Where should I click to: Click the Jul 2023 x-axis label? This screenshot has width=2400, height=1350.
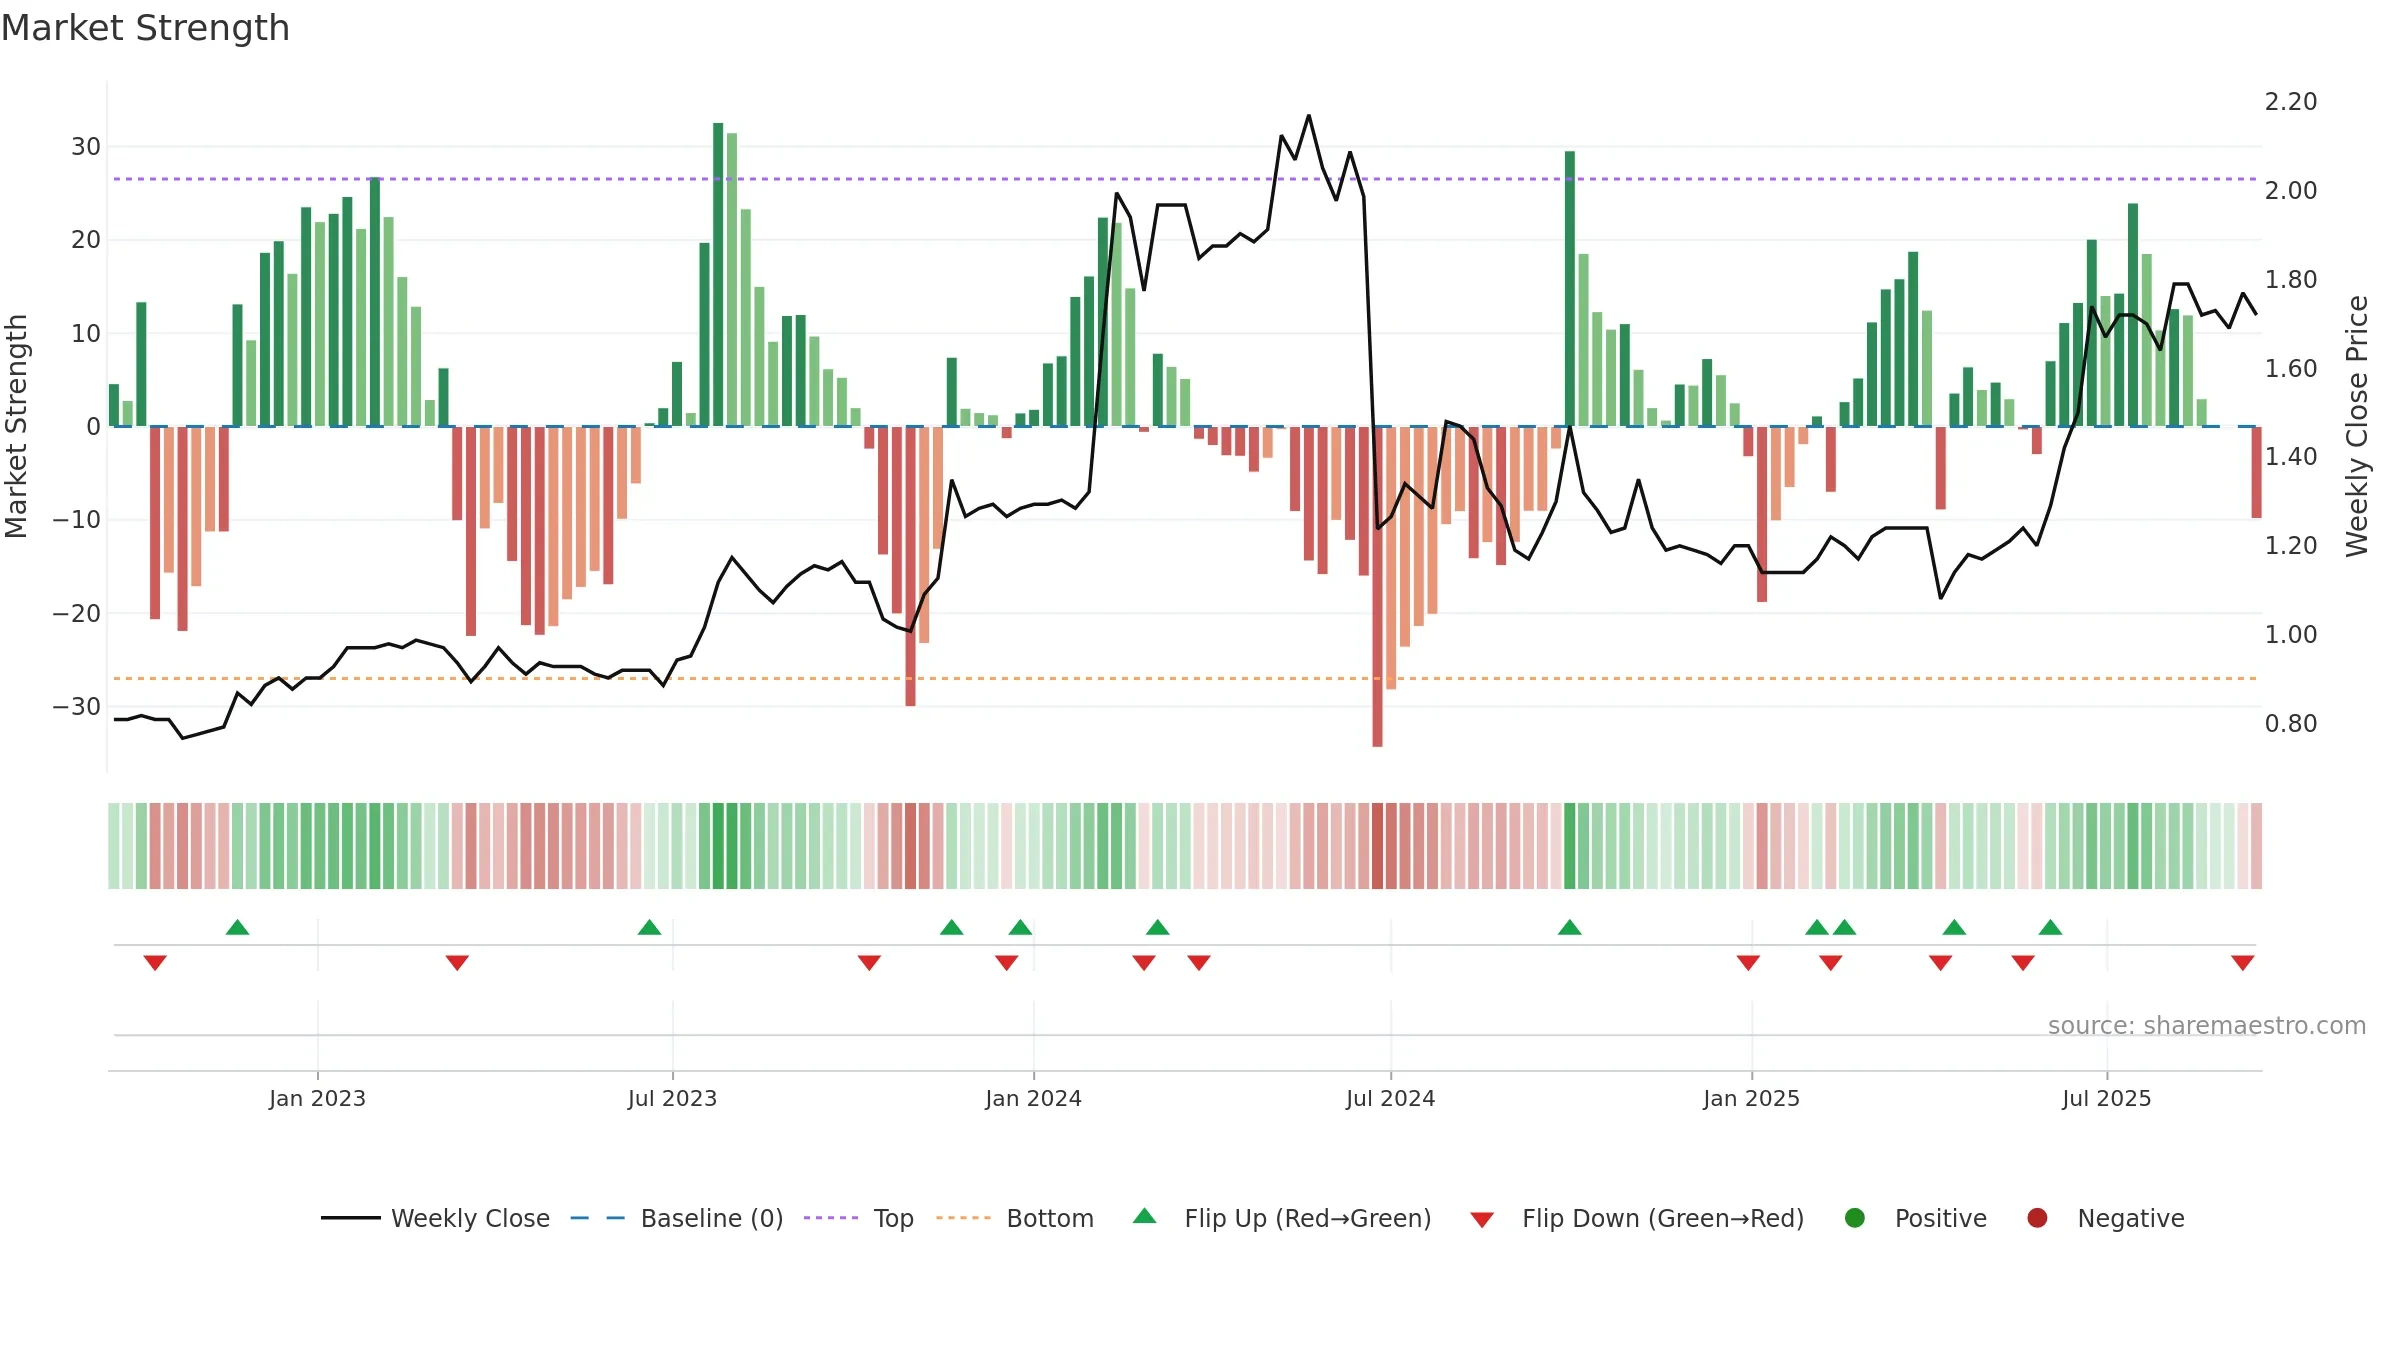(672, 1098)
